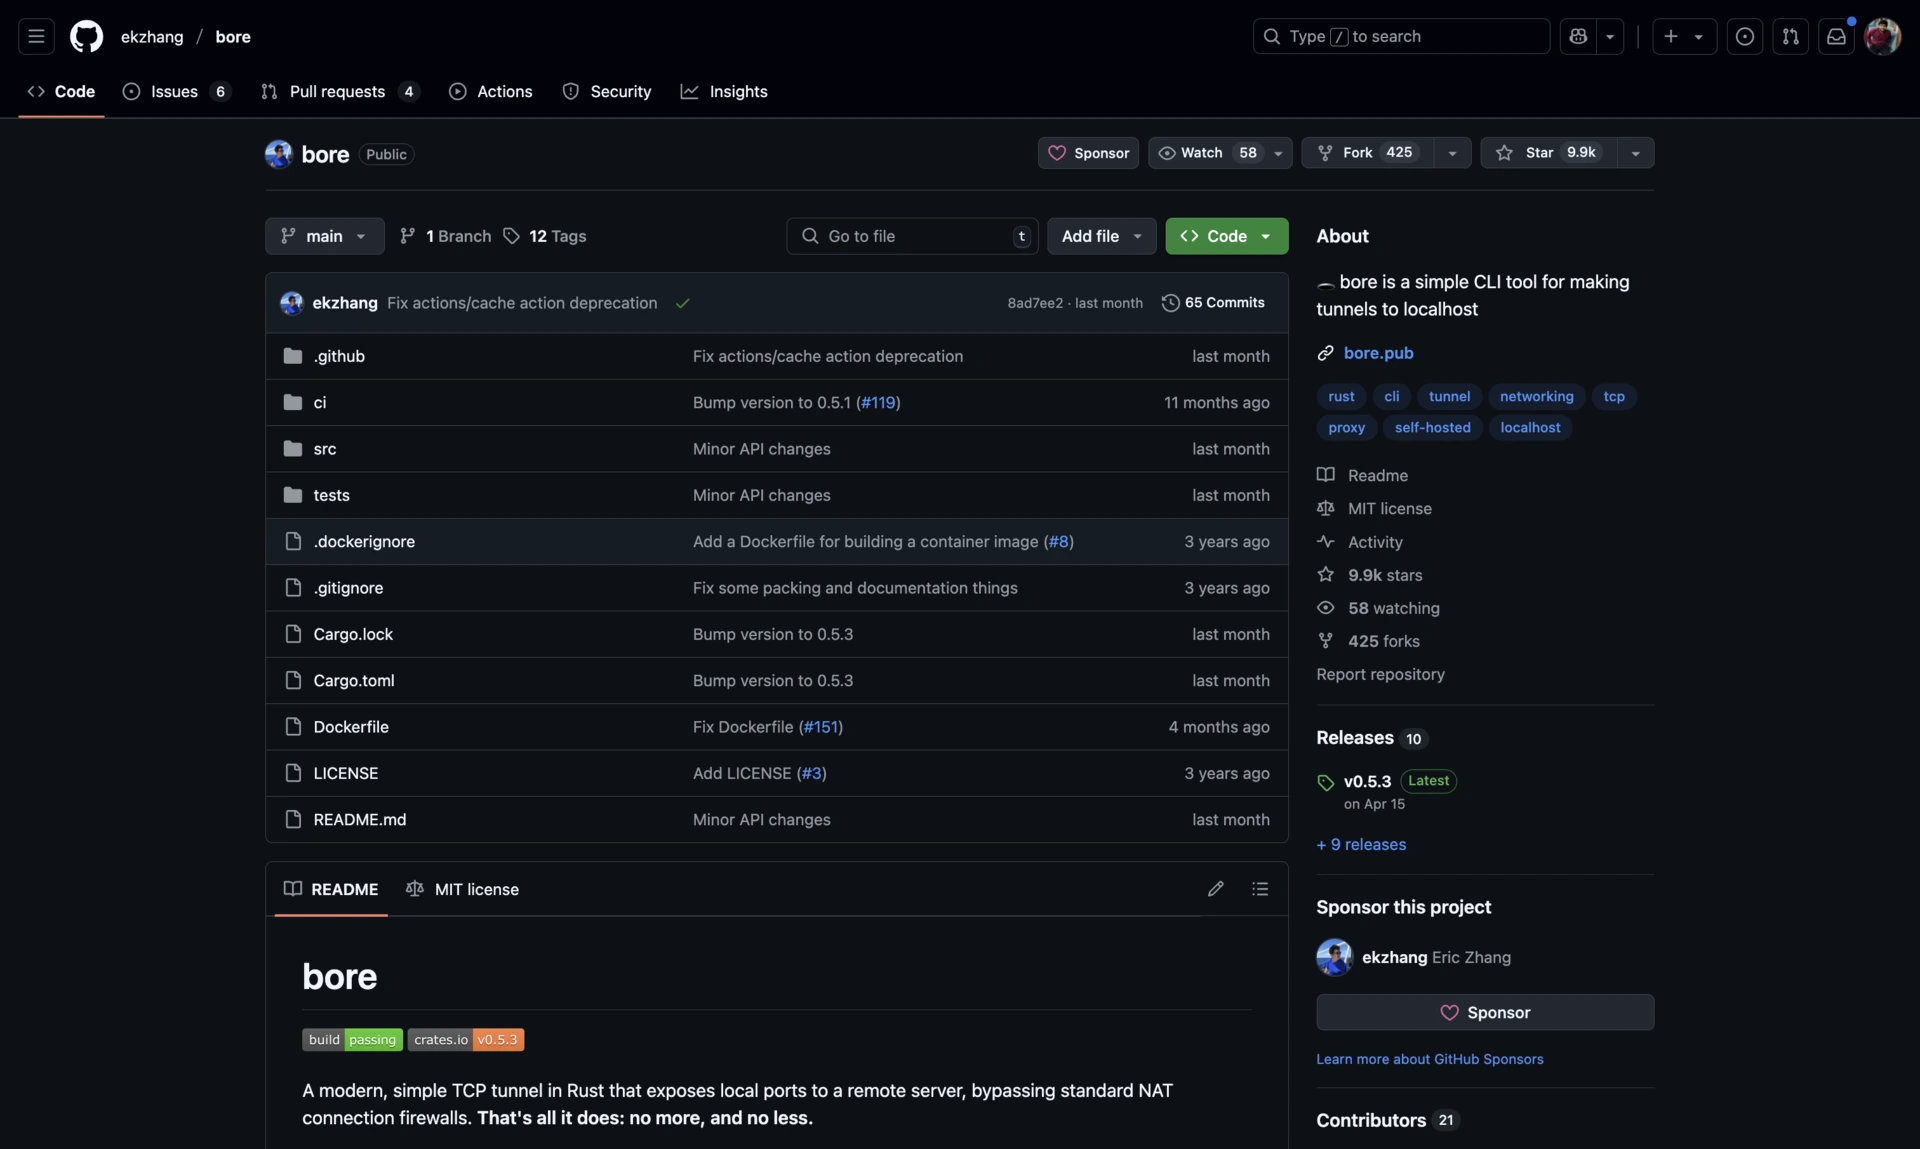The height and width of the screenshot is (1149, 1920).
Task: Go to GitHub homepage via Octocat logo
Action: click(x=86, y=36)
